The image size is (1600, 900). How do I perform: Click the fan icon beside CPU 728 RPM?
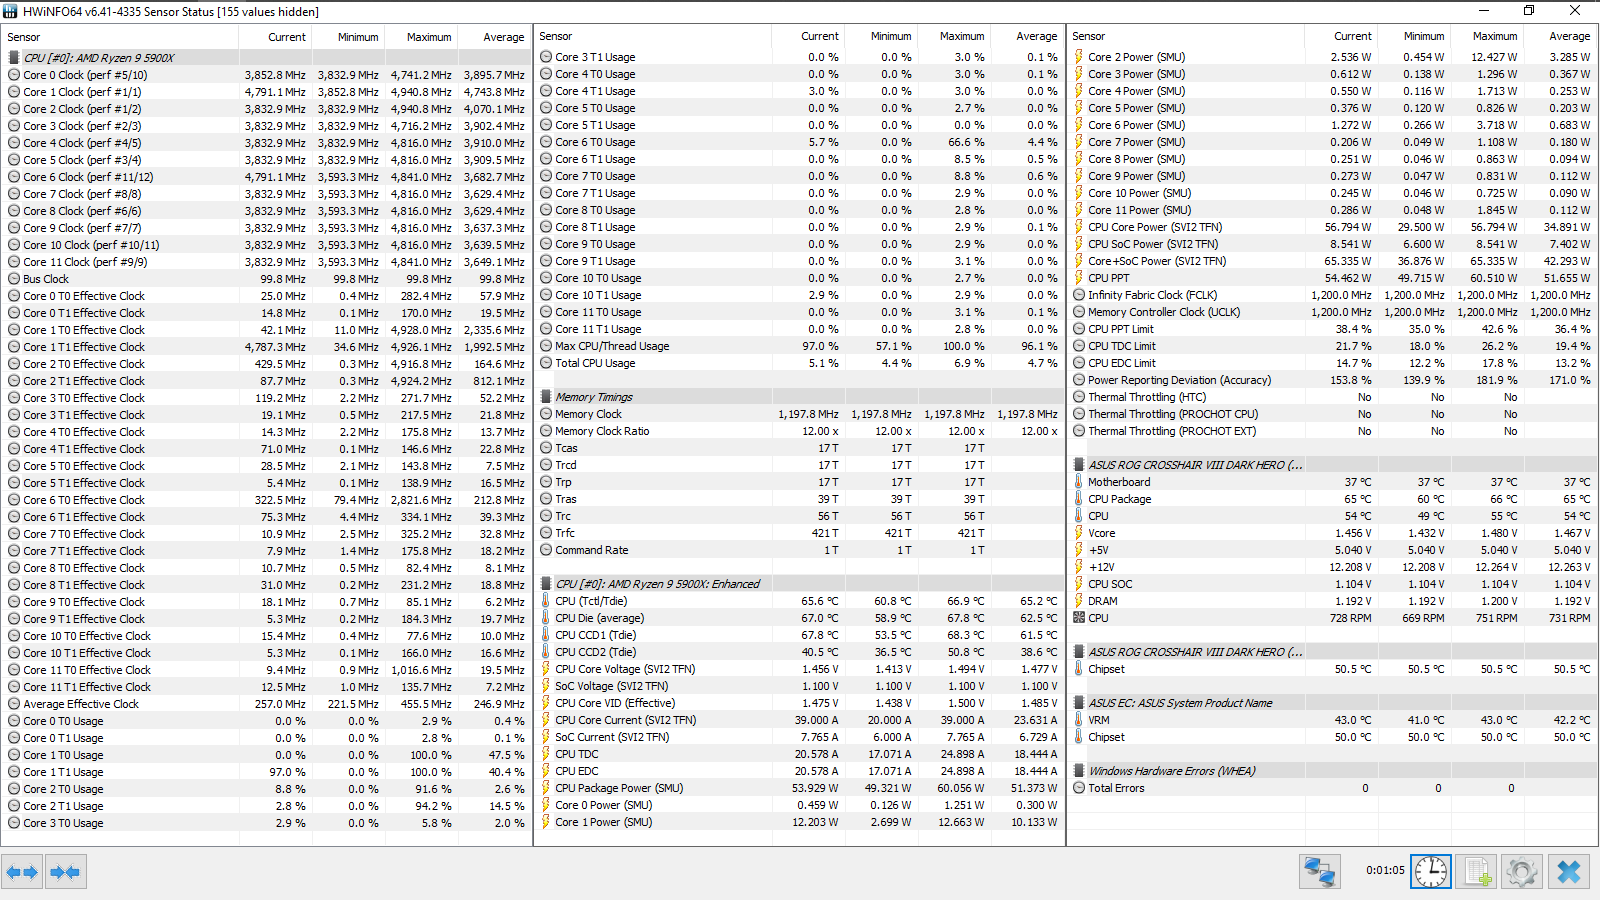click(1079, 618)
